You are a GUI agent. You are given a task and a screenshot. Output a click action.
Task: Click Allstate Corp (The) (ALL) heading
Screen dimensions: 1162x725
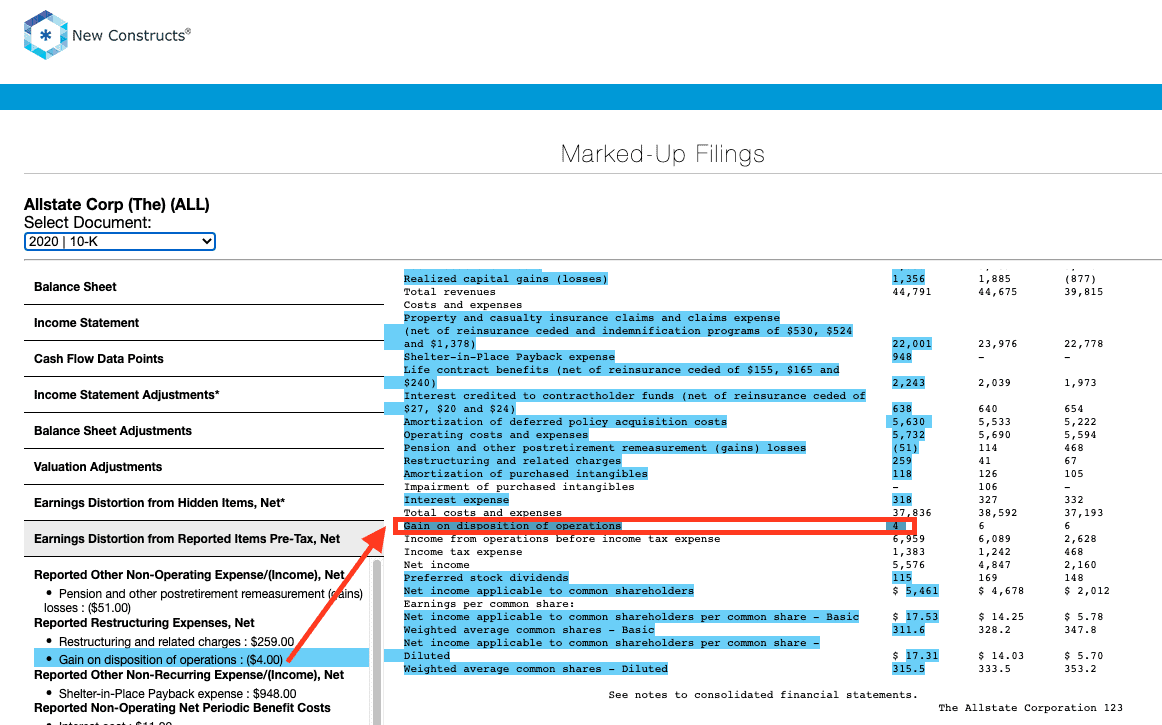[x=116, y=205]
